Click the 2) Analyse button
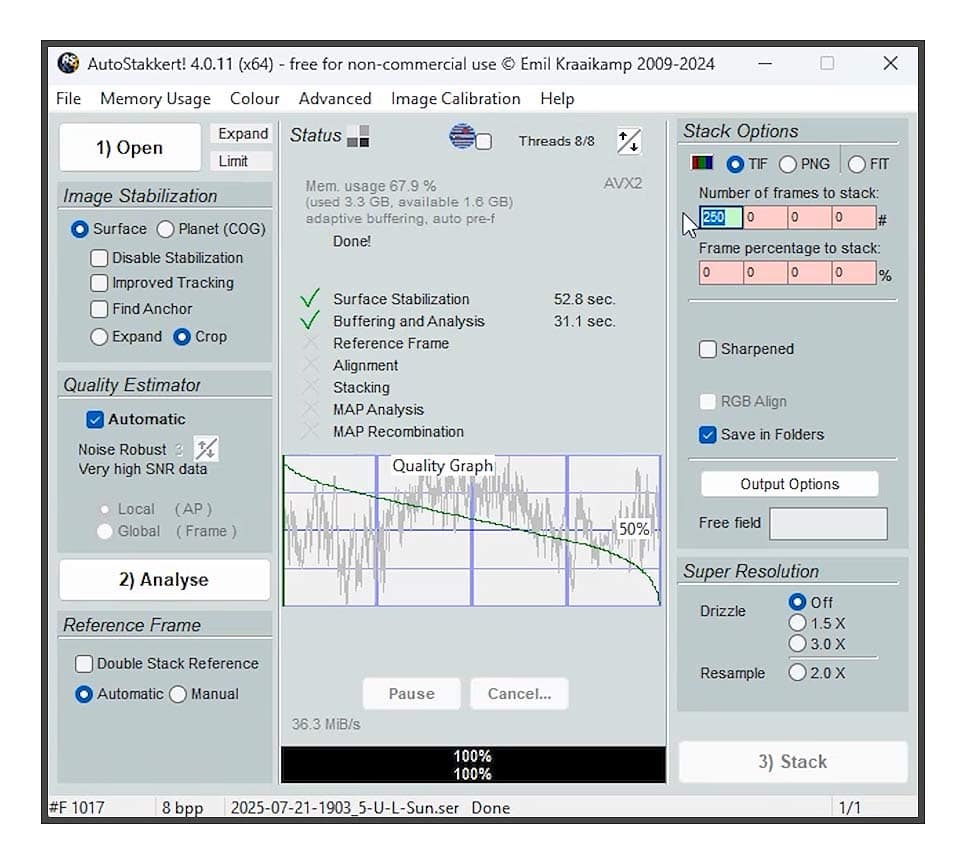Viewport: 967px width, 866px height. point(164,580)
